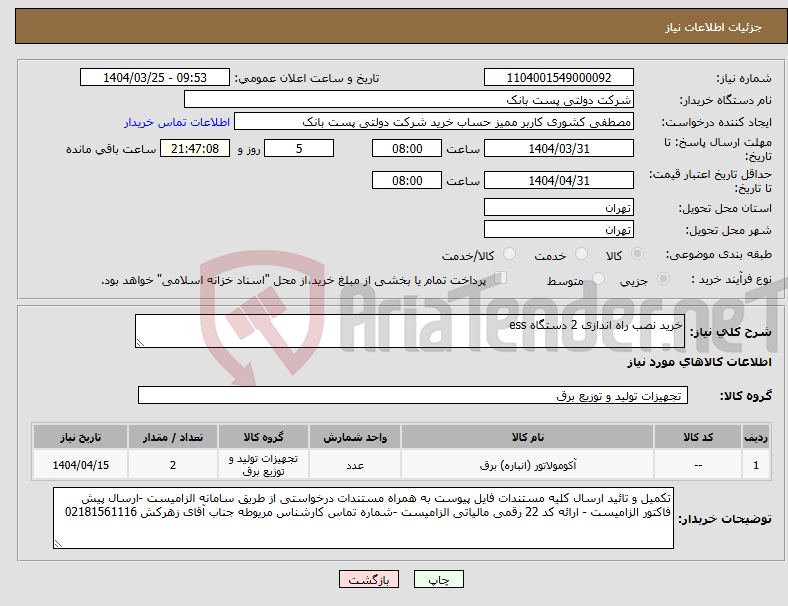Click the چاپ (print) button
This screenshot has width=788, height=606.
click(438, 579)
